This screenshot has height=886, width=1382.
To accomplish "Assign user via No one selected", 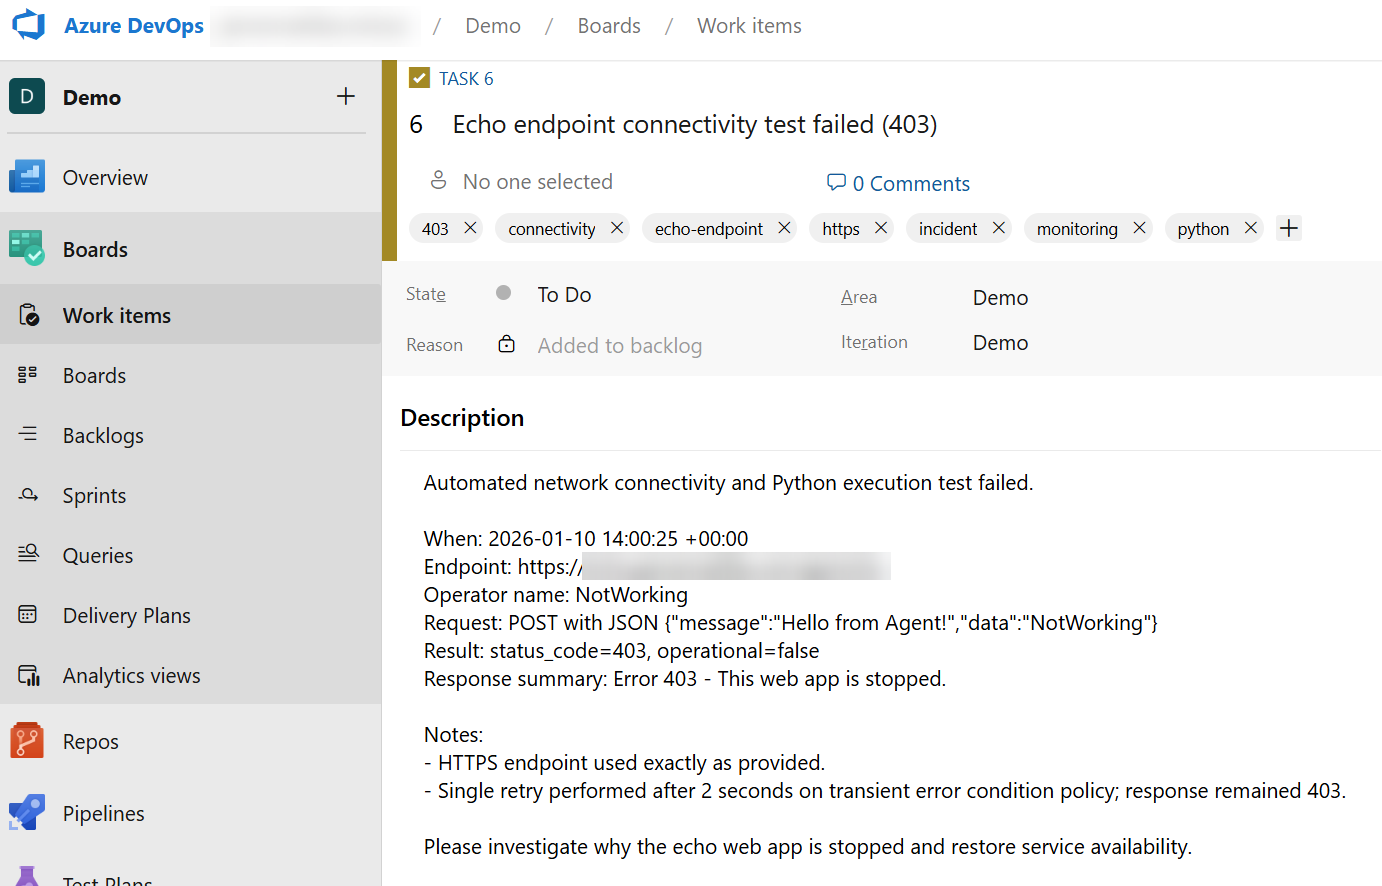I will pos(537,182).
